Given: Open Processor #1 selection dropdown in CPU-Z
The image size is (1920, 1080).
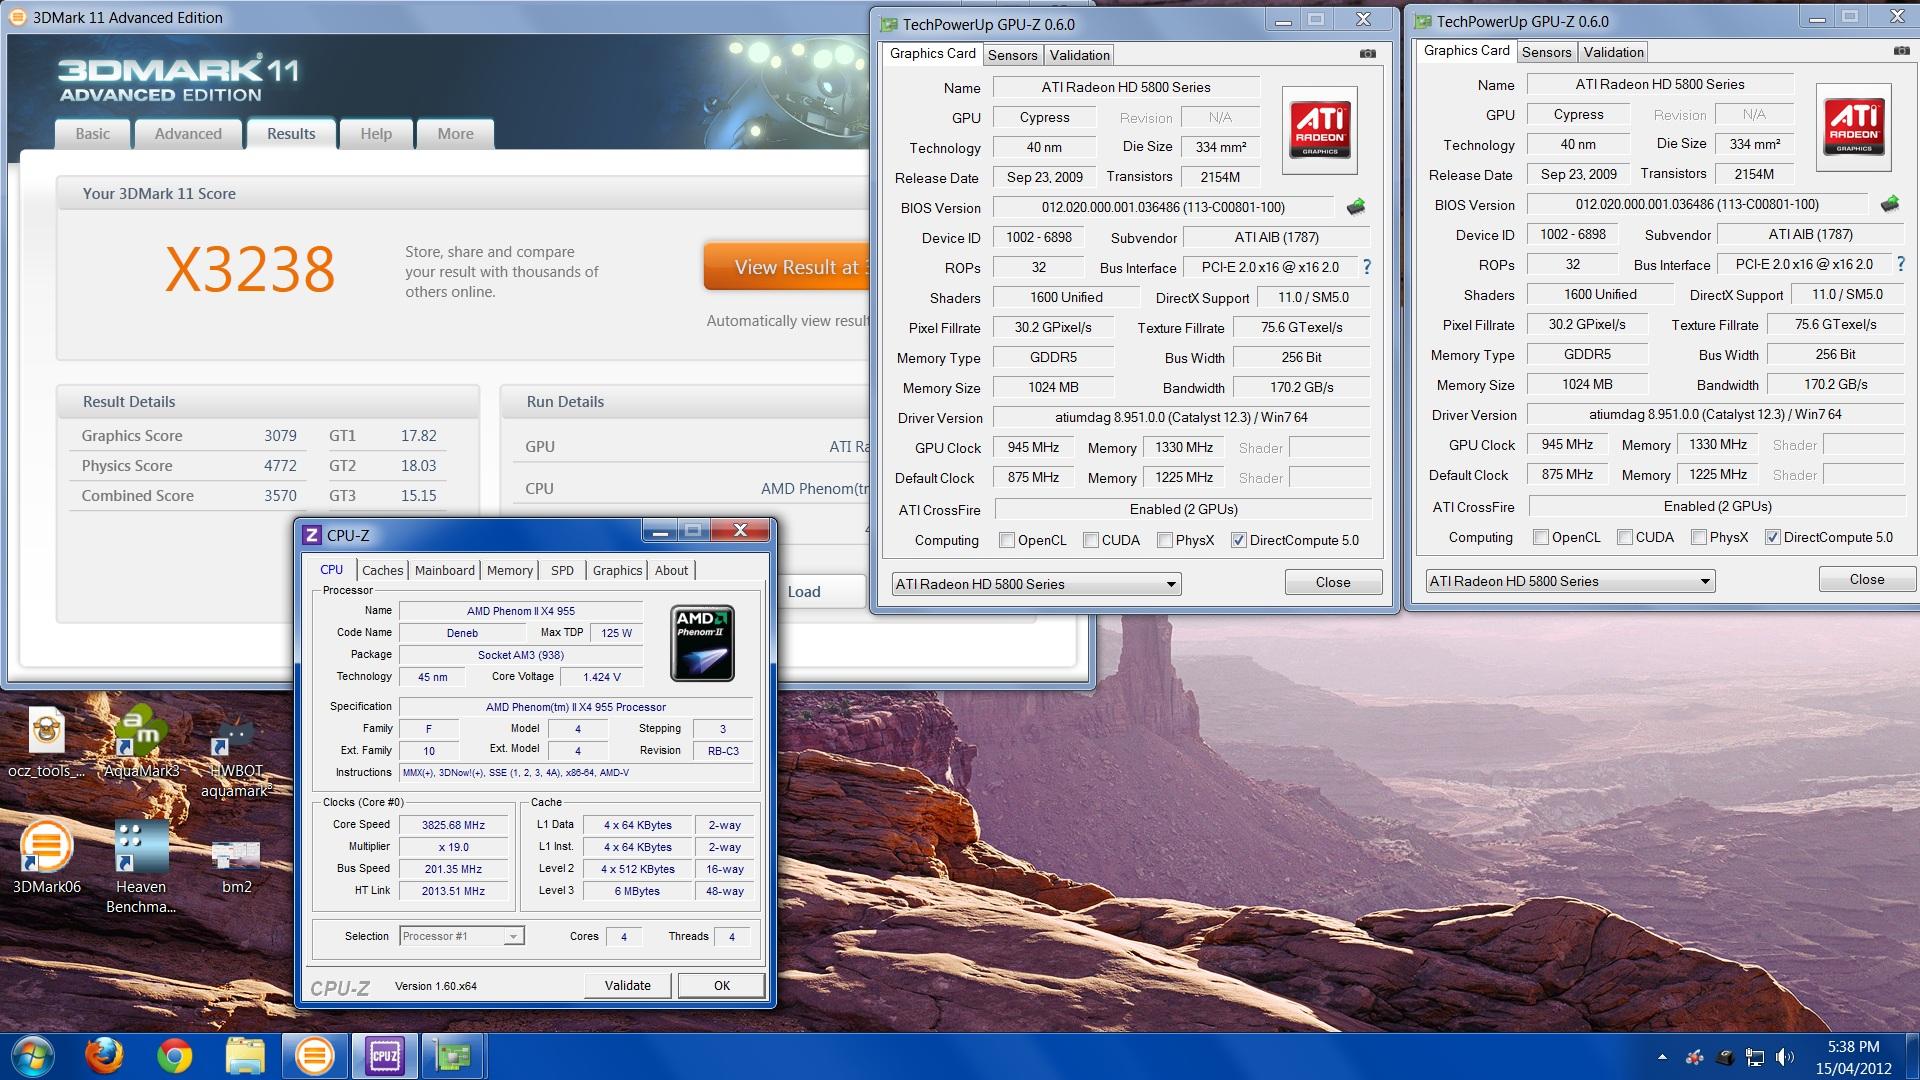Looking at the screenshot, I should click(461, 936).
